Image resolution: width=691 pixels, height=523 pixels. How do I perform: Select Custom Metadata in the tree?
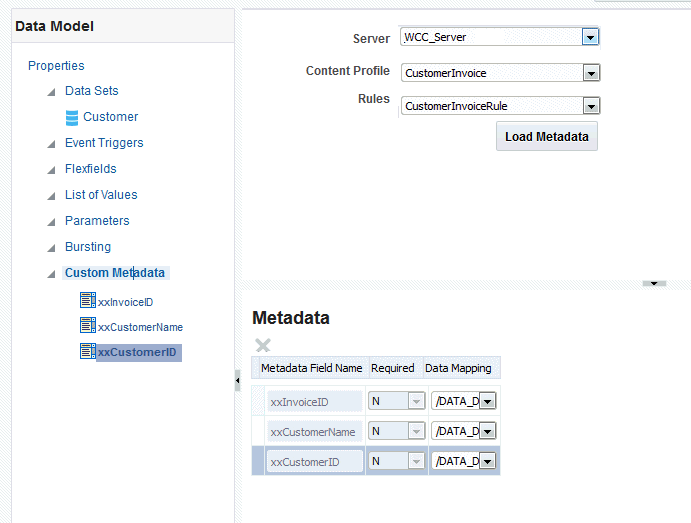(x=115, y=273)
